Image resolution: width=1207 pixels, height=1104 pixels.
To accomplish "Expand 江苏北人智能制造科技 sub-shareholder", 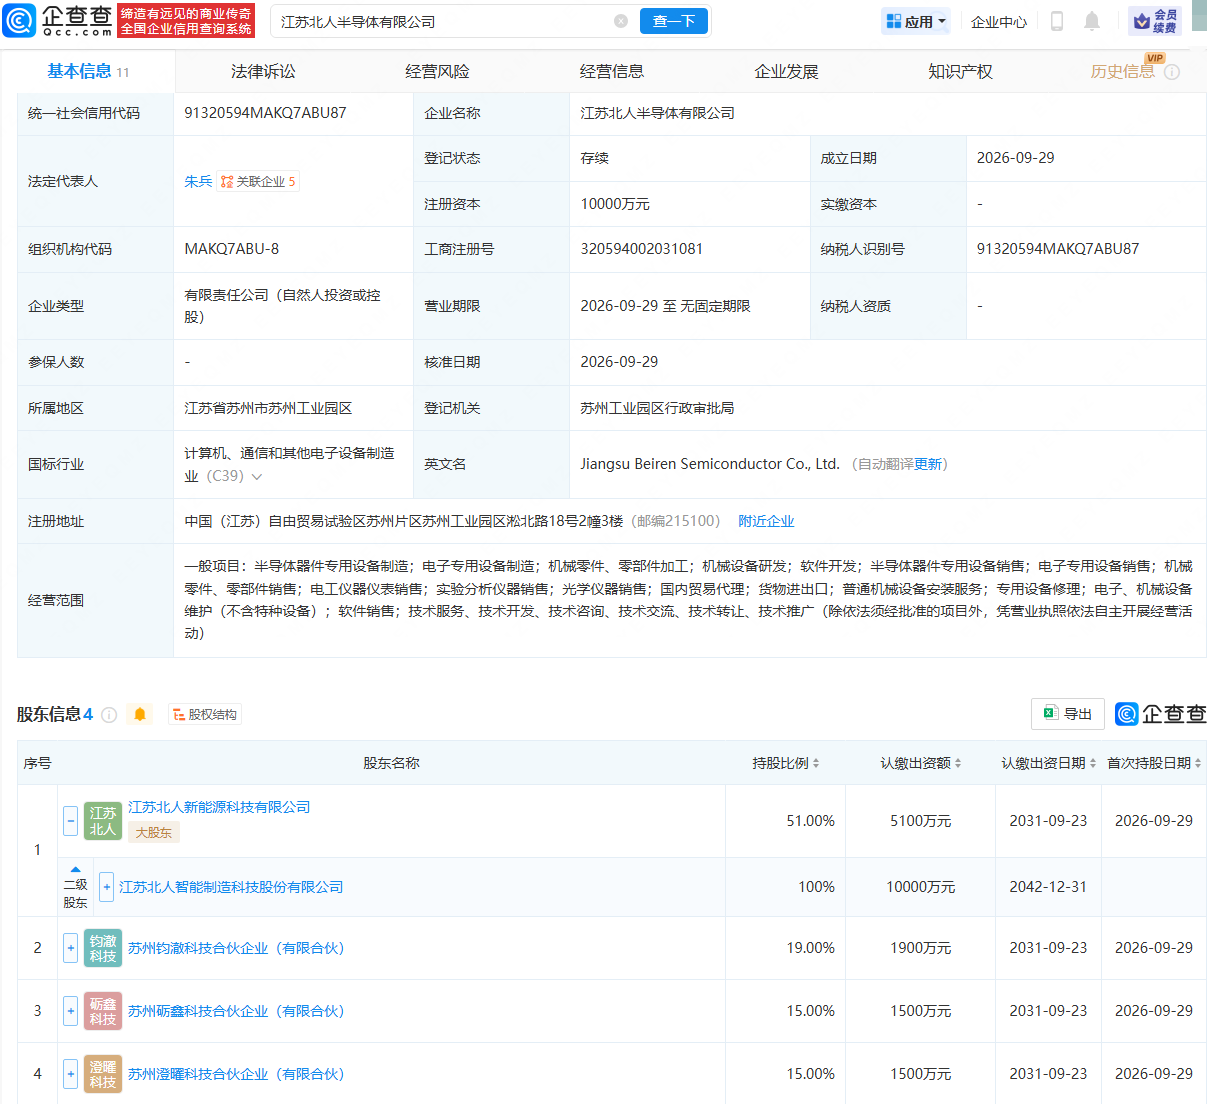I will (107, 887).
